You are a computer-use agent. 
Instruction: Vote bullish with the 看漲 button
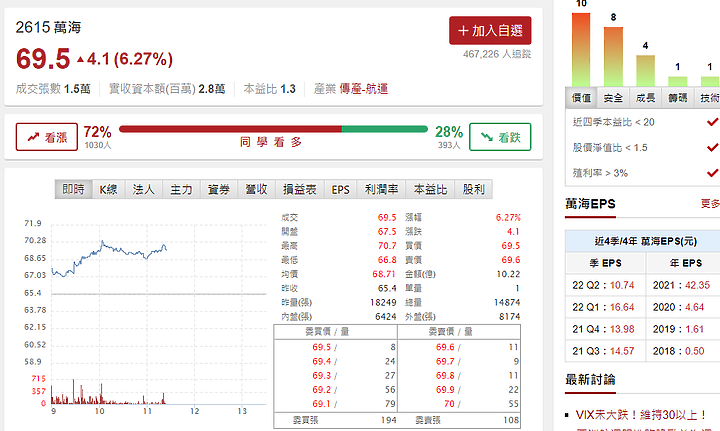(46, 137)
